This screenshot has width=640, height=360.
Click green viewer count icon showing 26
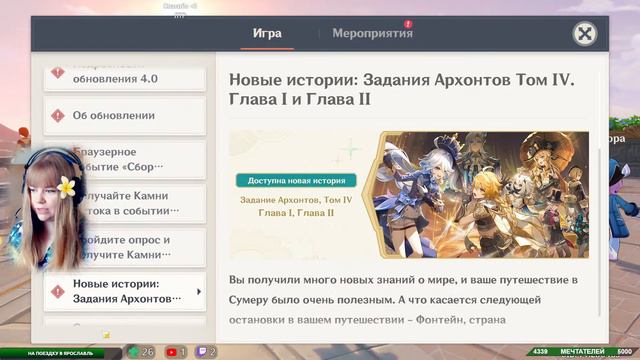(134, 352)
